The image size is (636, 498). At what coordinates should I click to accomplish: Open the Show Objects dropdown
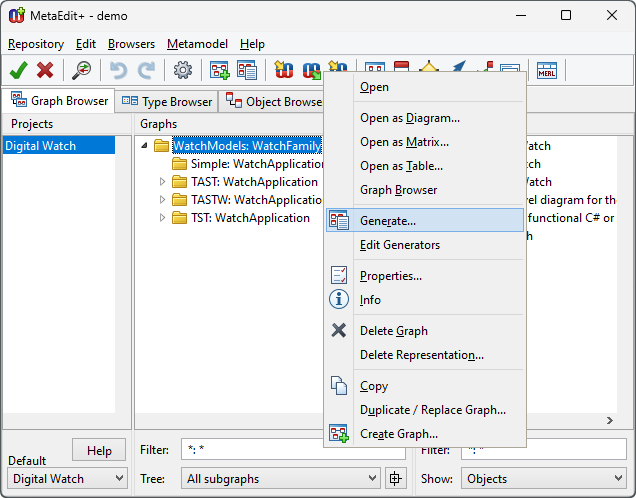543,479
